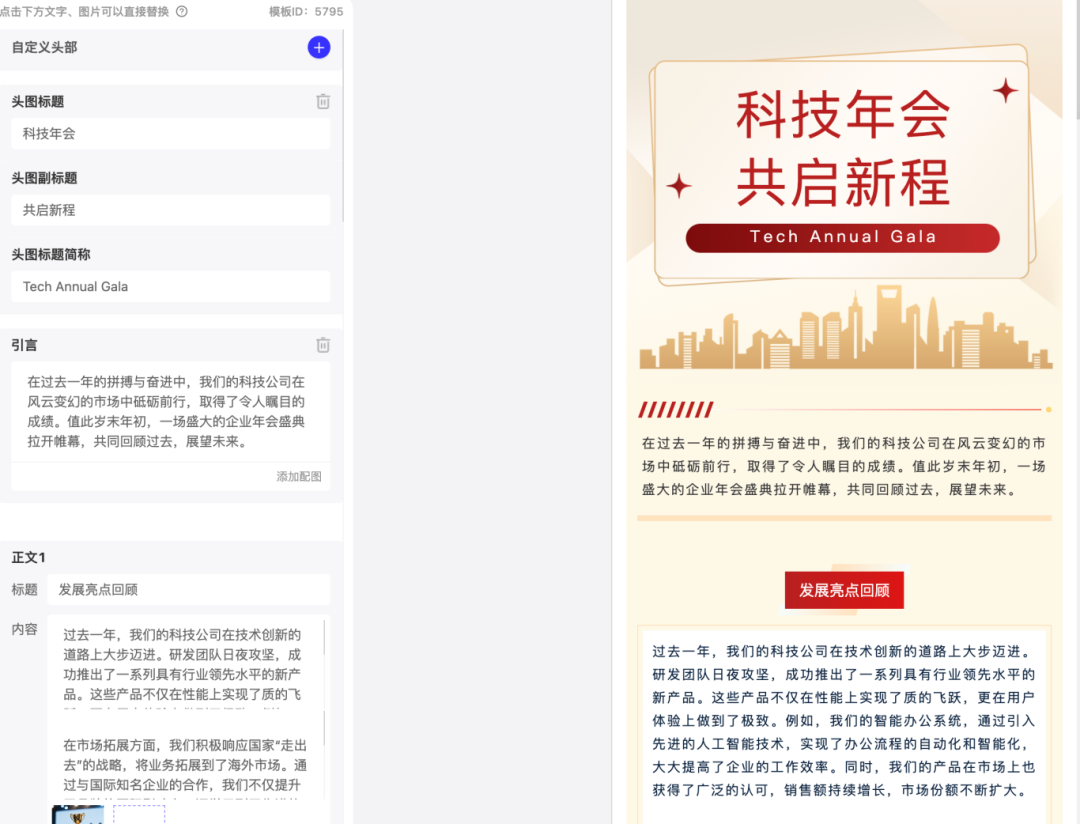The image size is (1080, 824).
Task: Click the Tech Annual Gala short-title input
Action: 170,286
